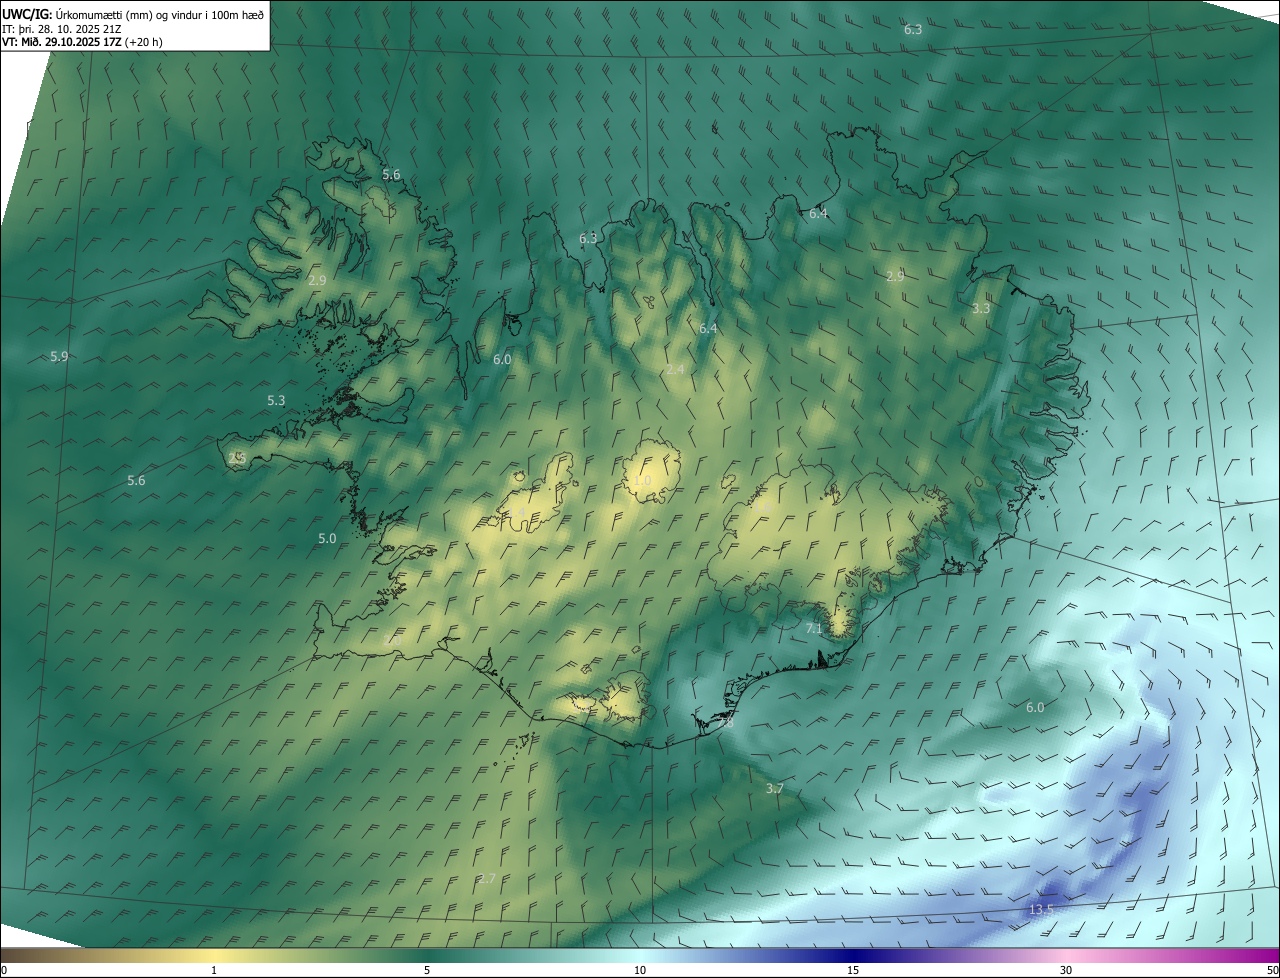The height and width of the screenshot is (978, 1280).
Task: Click the 3.7 value south of Iceland
Action: pos(775,789)
